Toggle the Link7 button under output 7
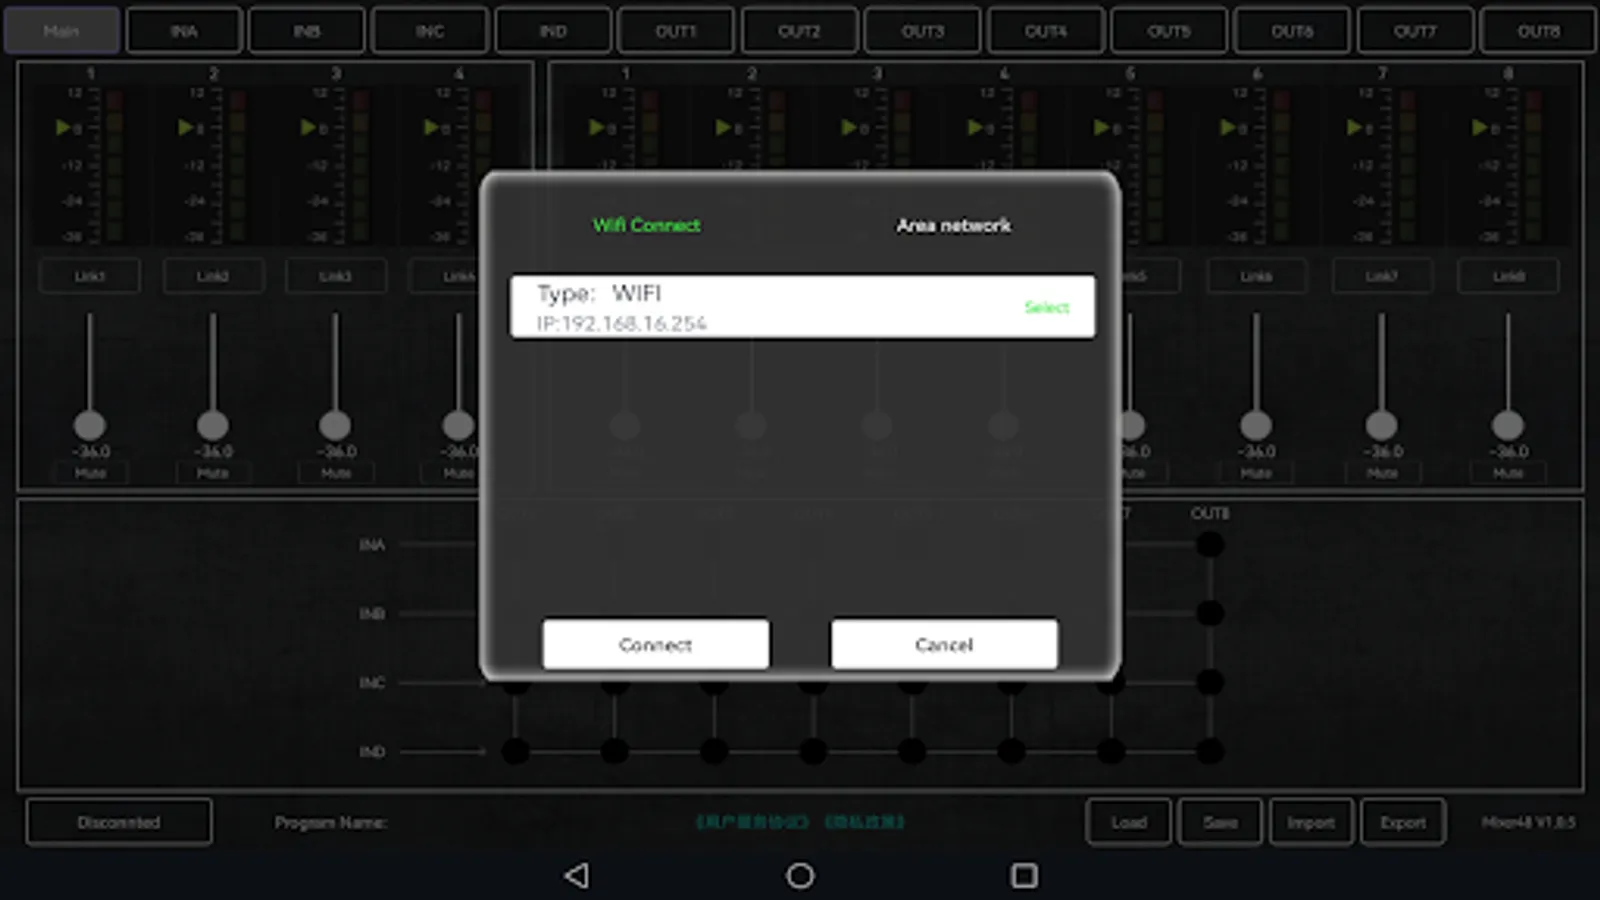The width and height of the screenshot is (1600, 900). click(x=1382, y=276)
